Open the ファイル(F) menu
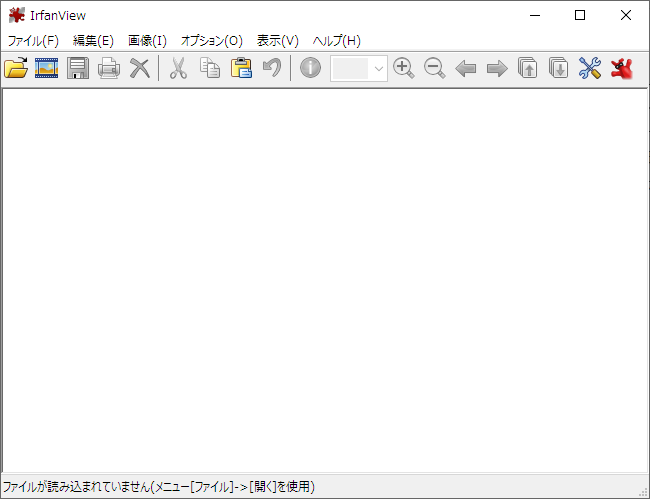Viewport: 650px width, 500px height. 33,41
